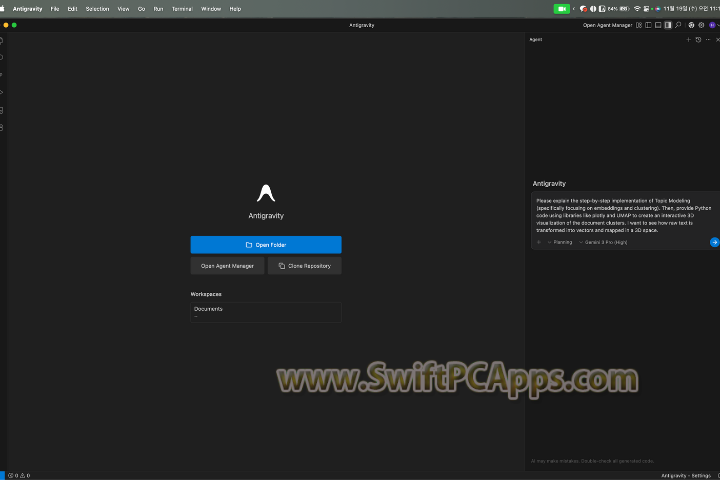Open the Selection menu
The width and height of the screenshot is (720, 480).
pos(97,9)
